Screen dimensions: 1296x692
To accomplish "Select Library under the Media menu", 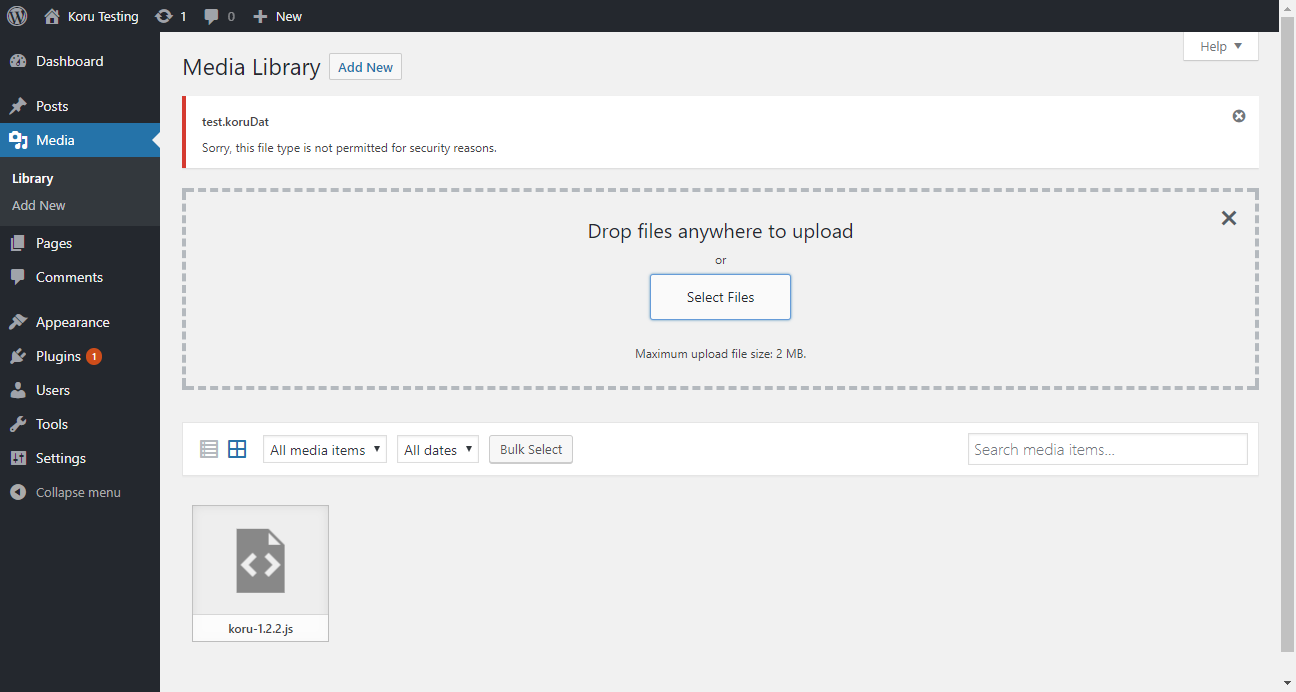I will tap(32, 178).
